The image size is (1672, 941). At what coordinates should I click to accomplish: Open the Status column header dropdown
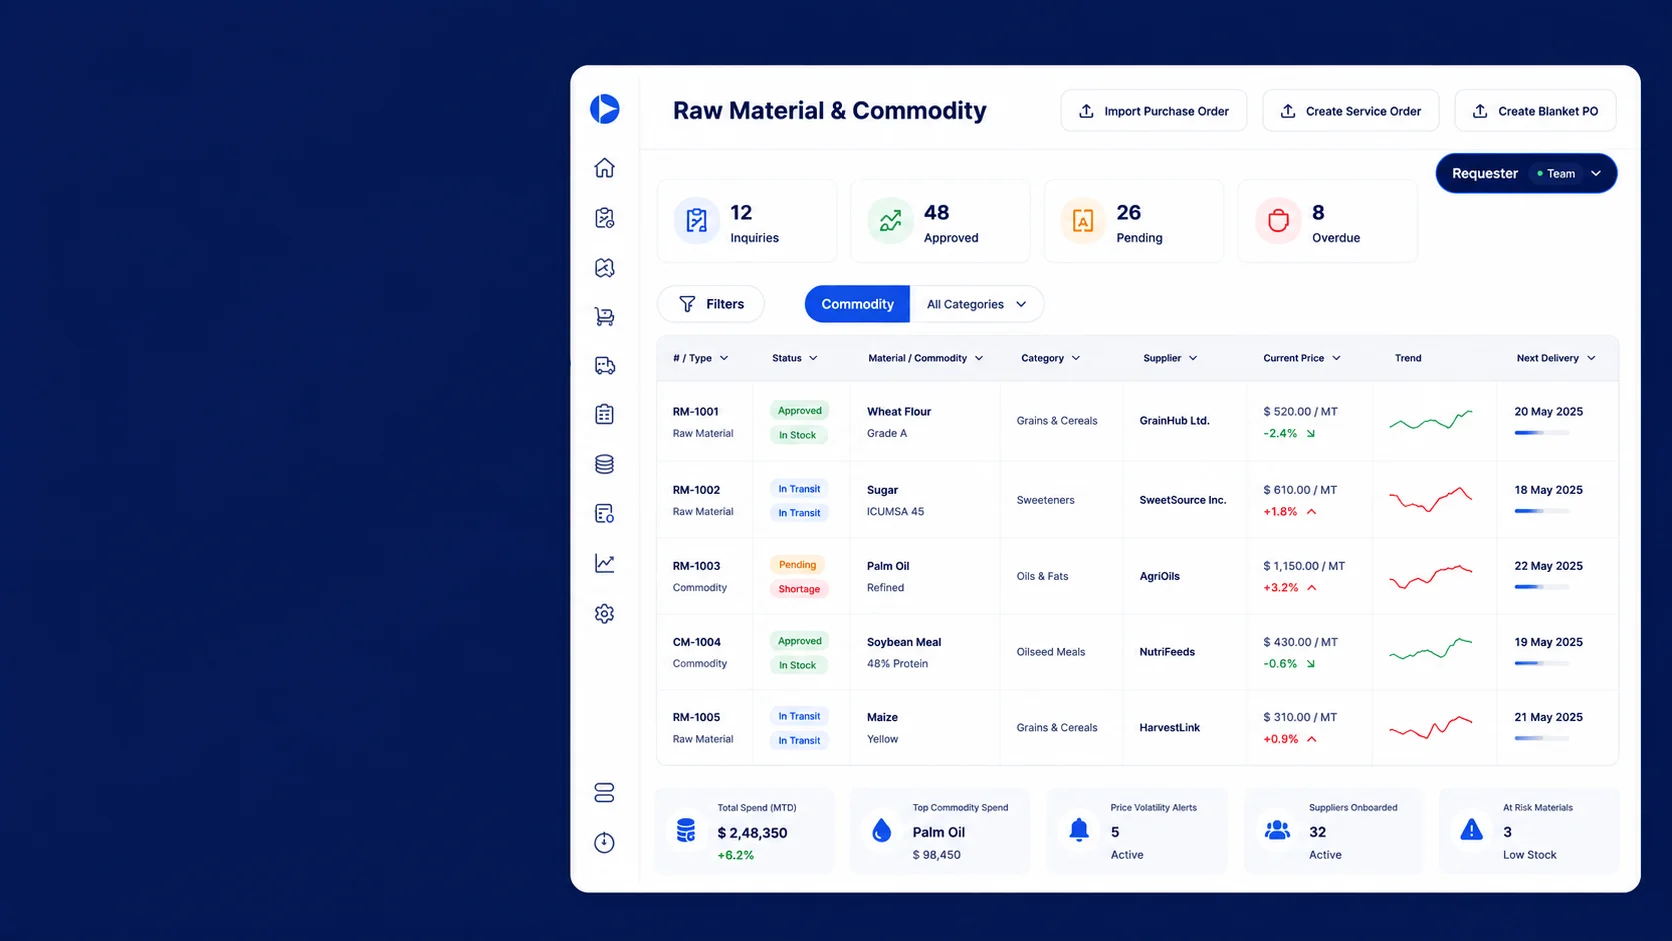(x=795, y=358)
